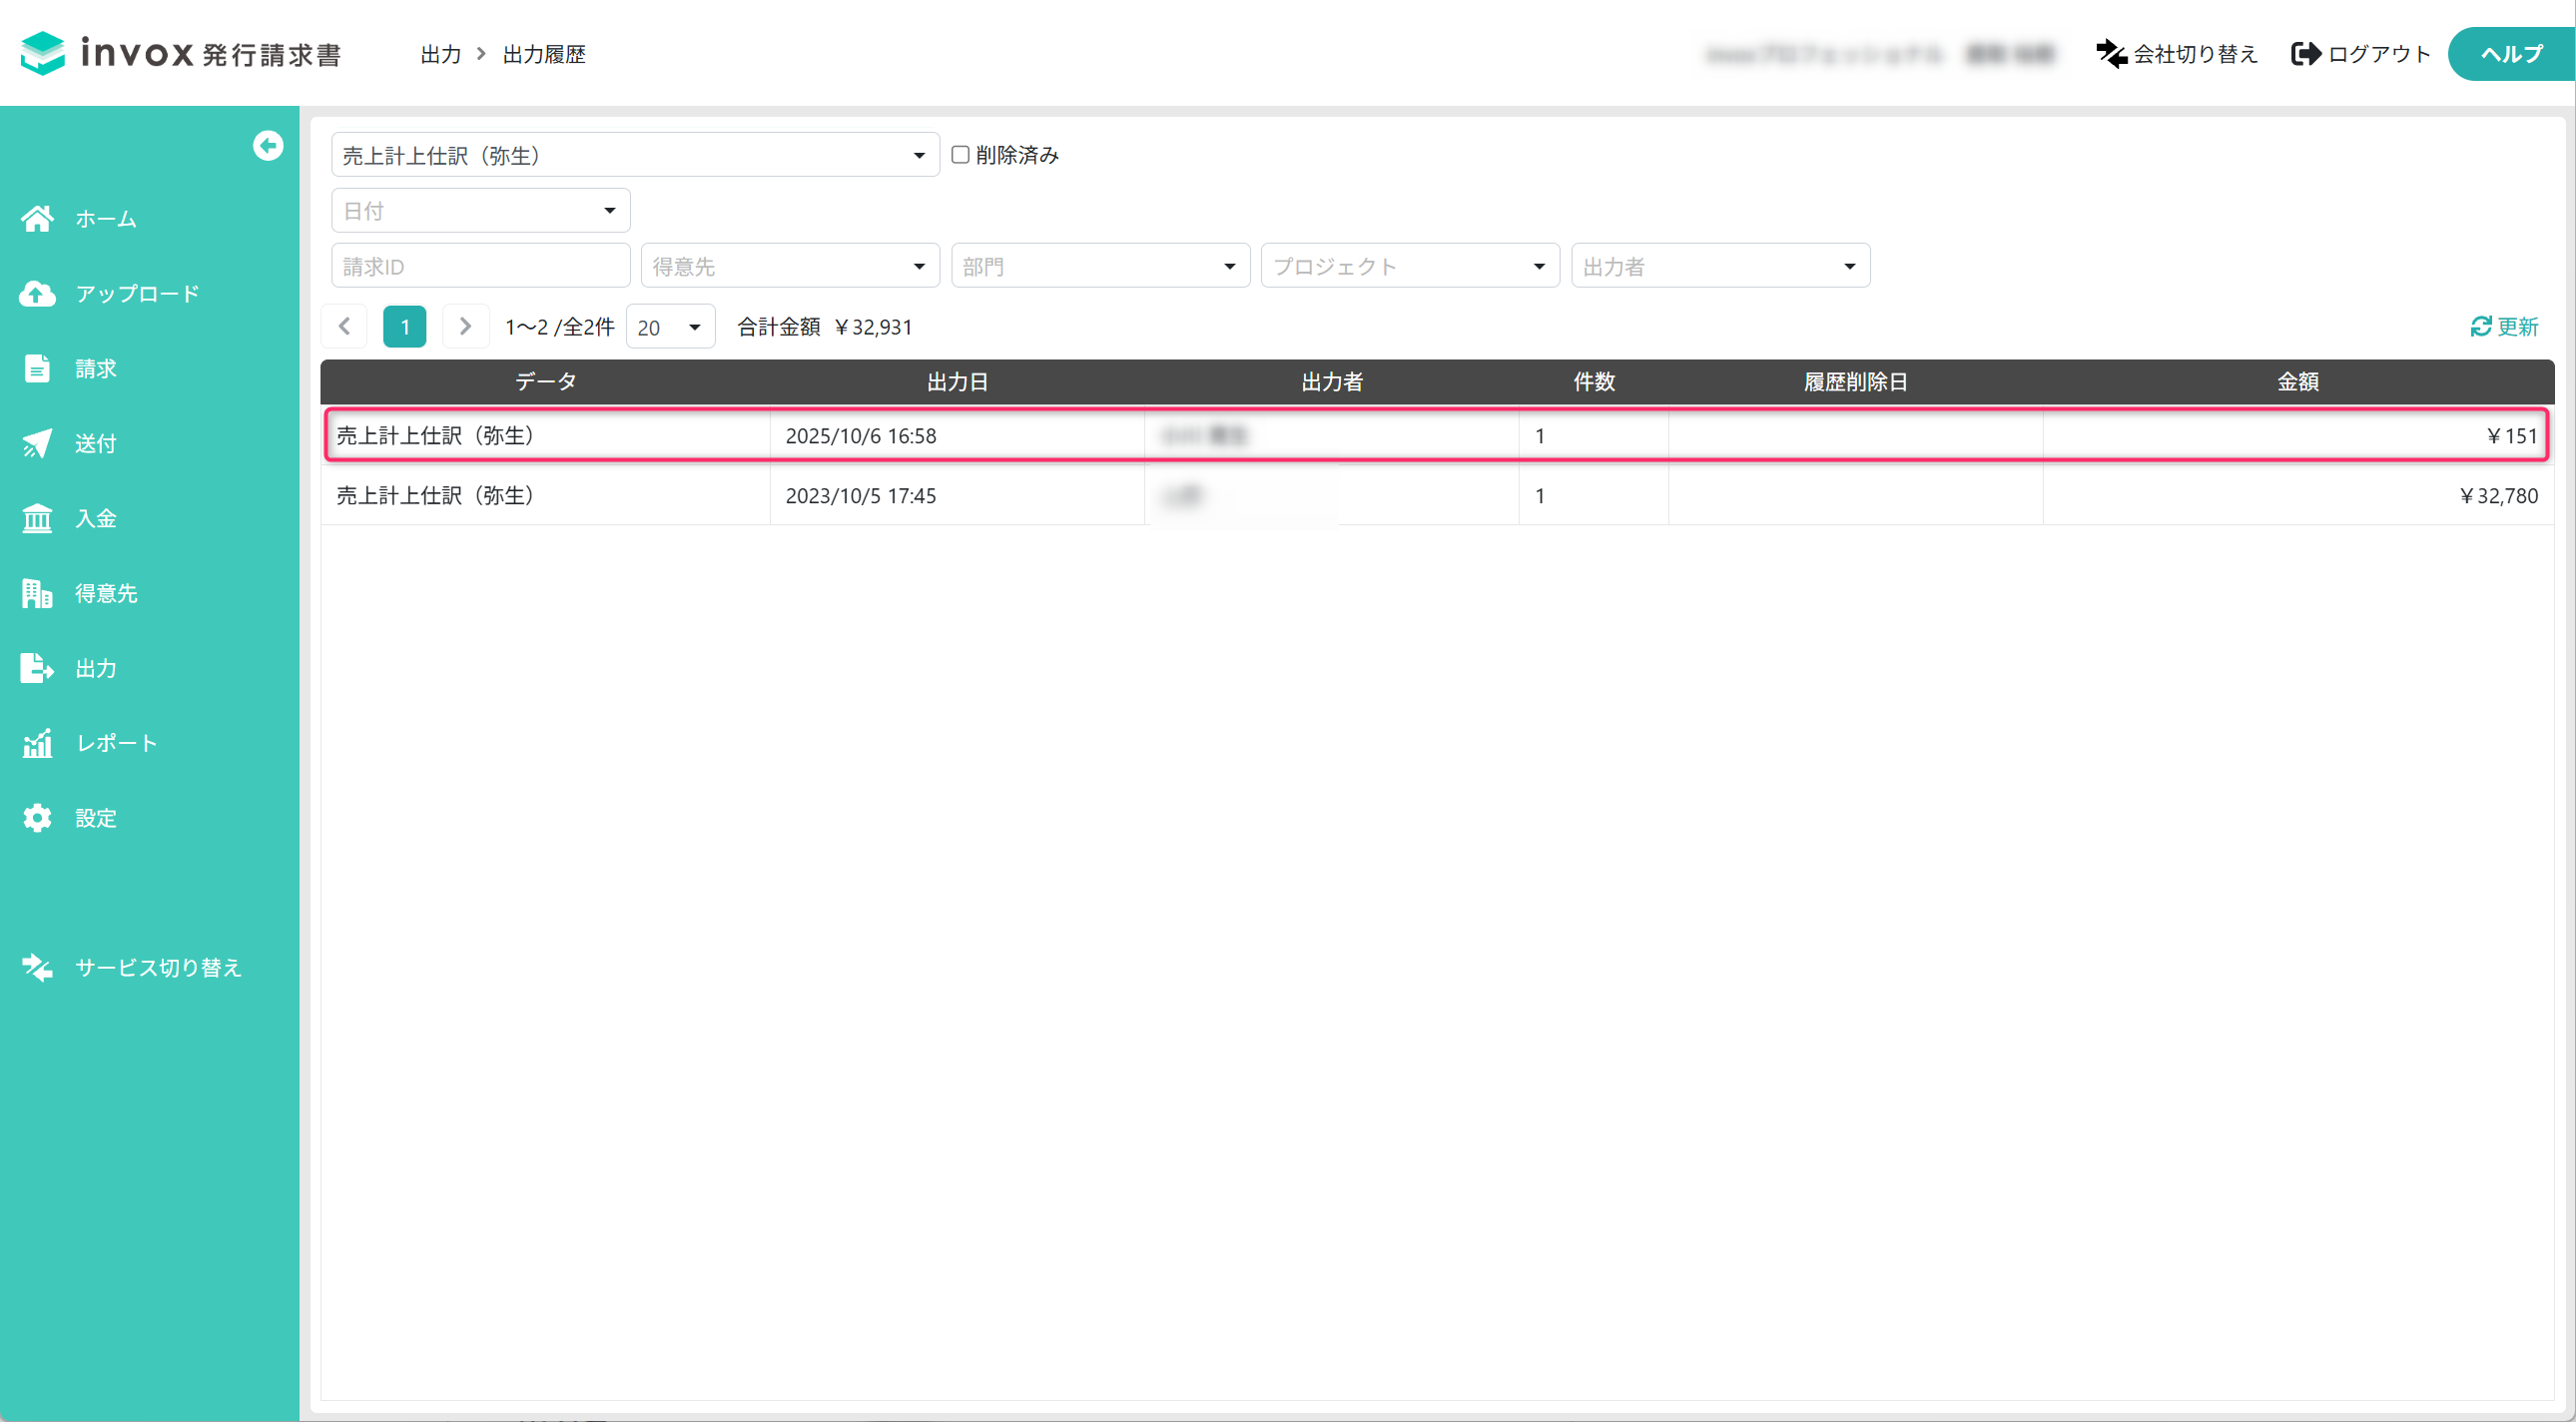The image size is (2576, 1422).
Task: Expand the 得意先 filter dropdown
Action: click(790, 266)
